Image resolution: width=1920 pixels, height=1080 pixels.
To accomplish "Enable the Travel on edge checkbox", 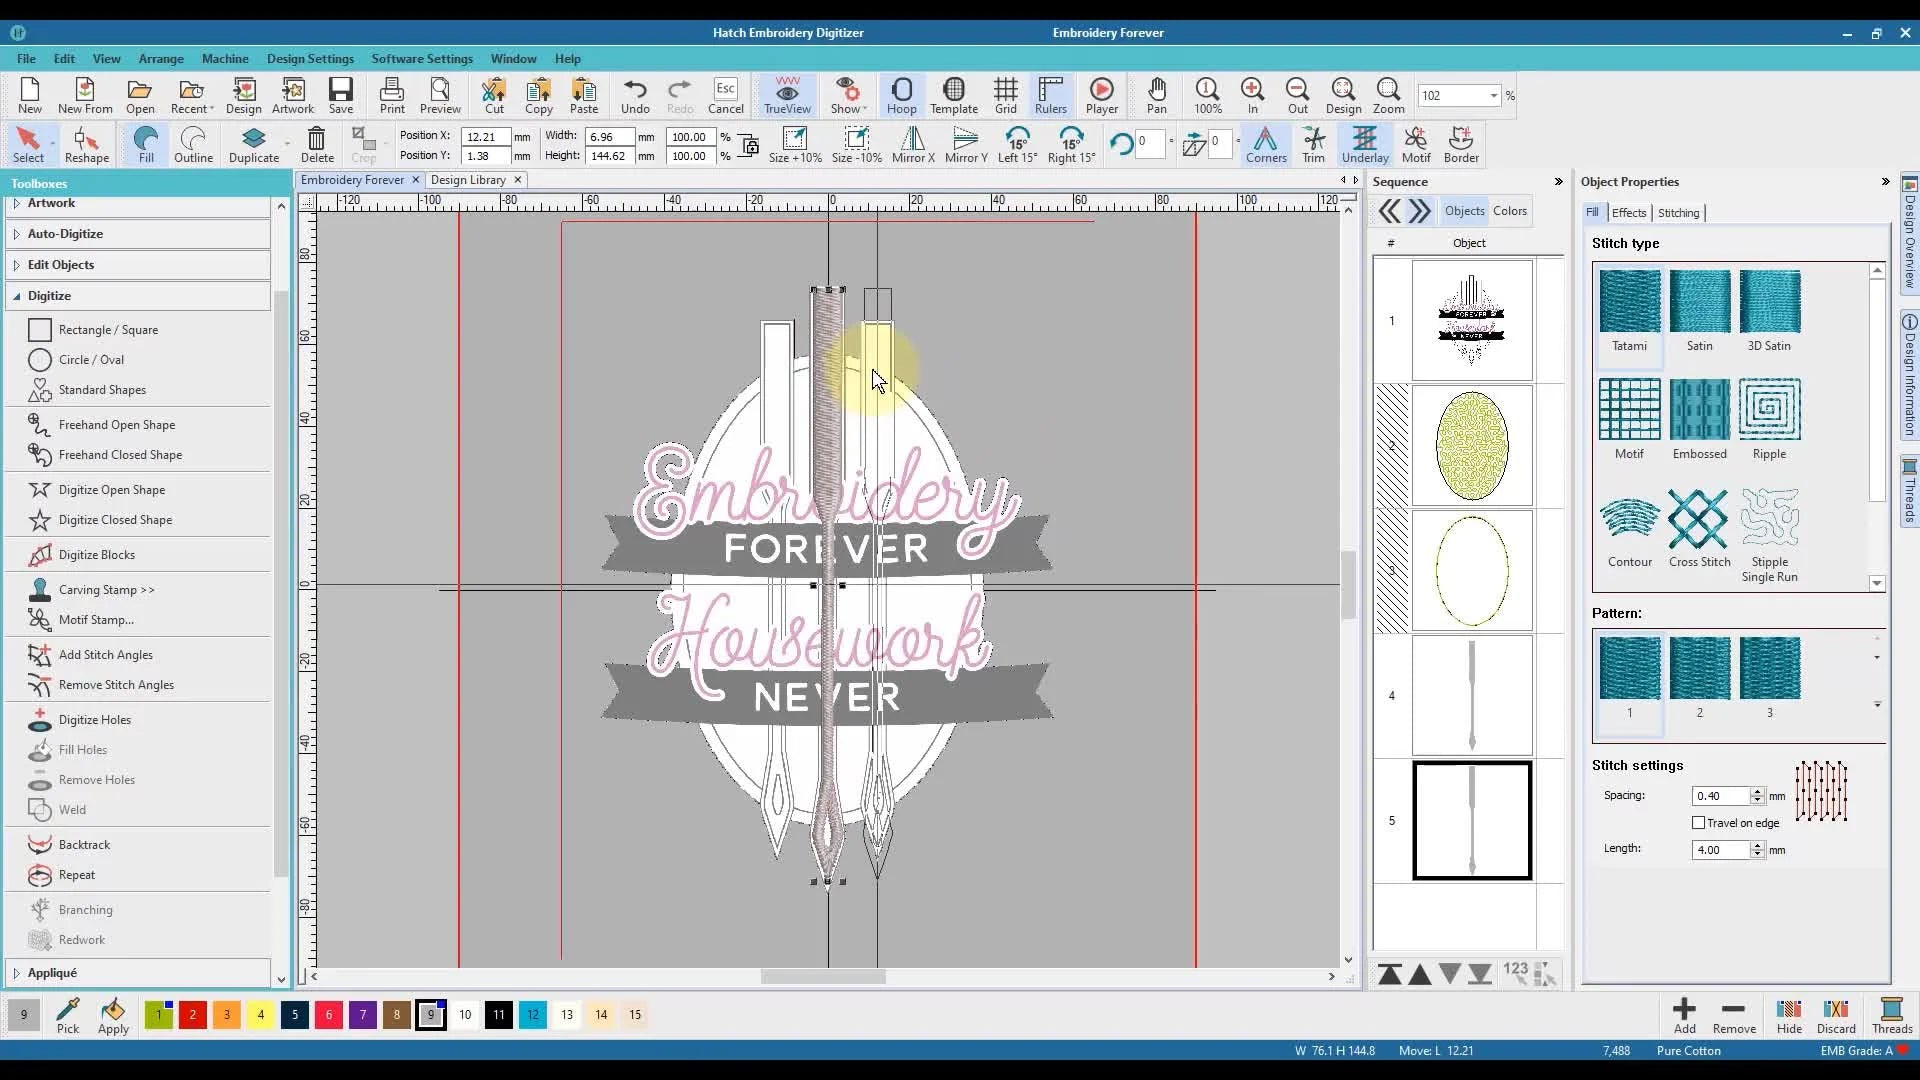I will click(1698, 822).
